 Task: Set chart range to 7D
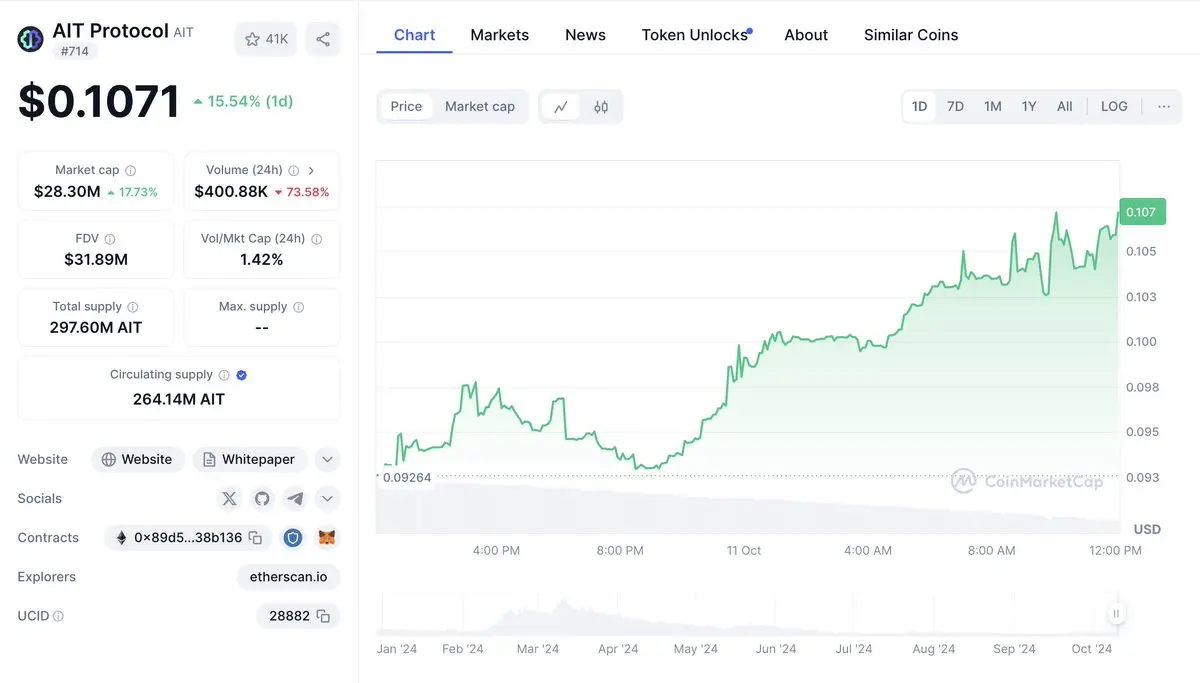(x=955, y=106)
